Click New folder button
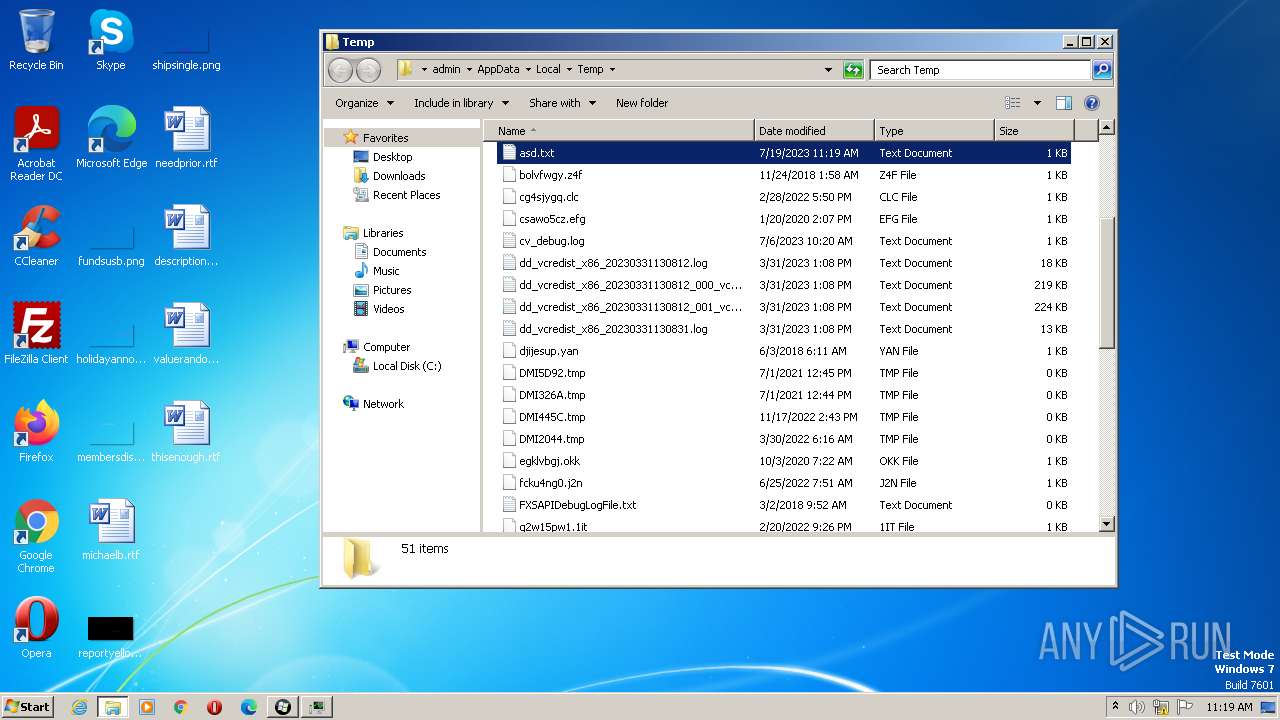Viewport: 1280px width, 720px height. 642,103
